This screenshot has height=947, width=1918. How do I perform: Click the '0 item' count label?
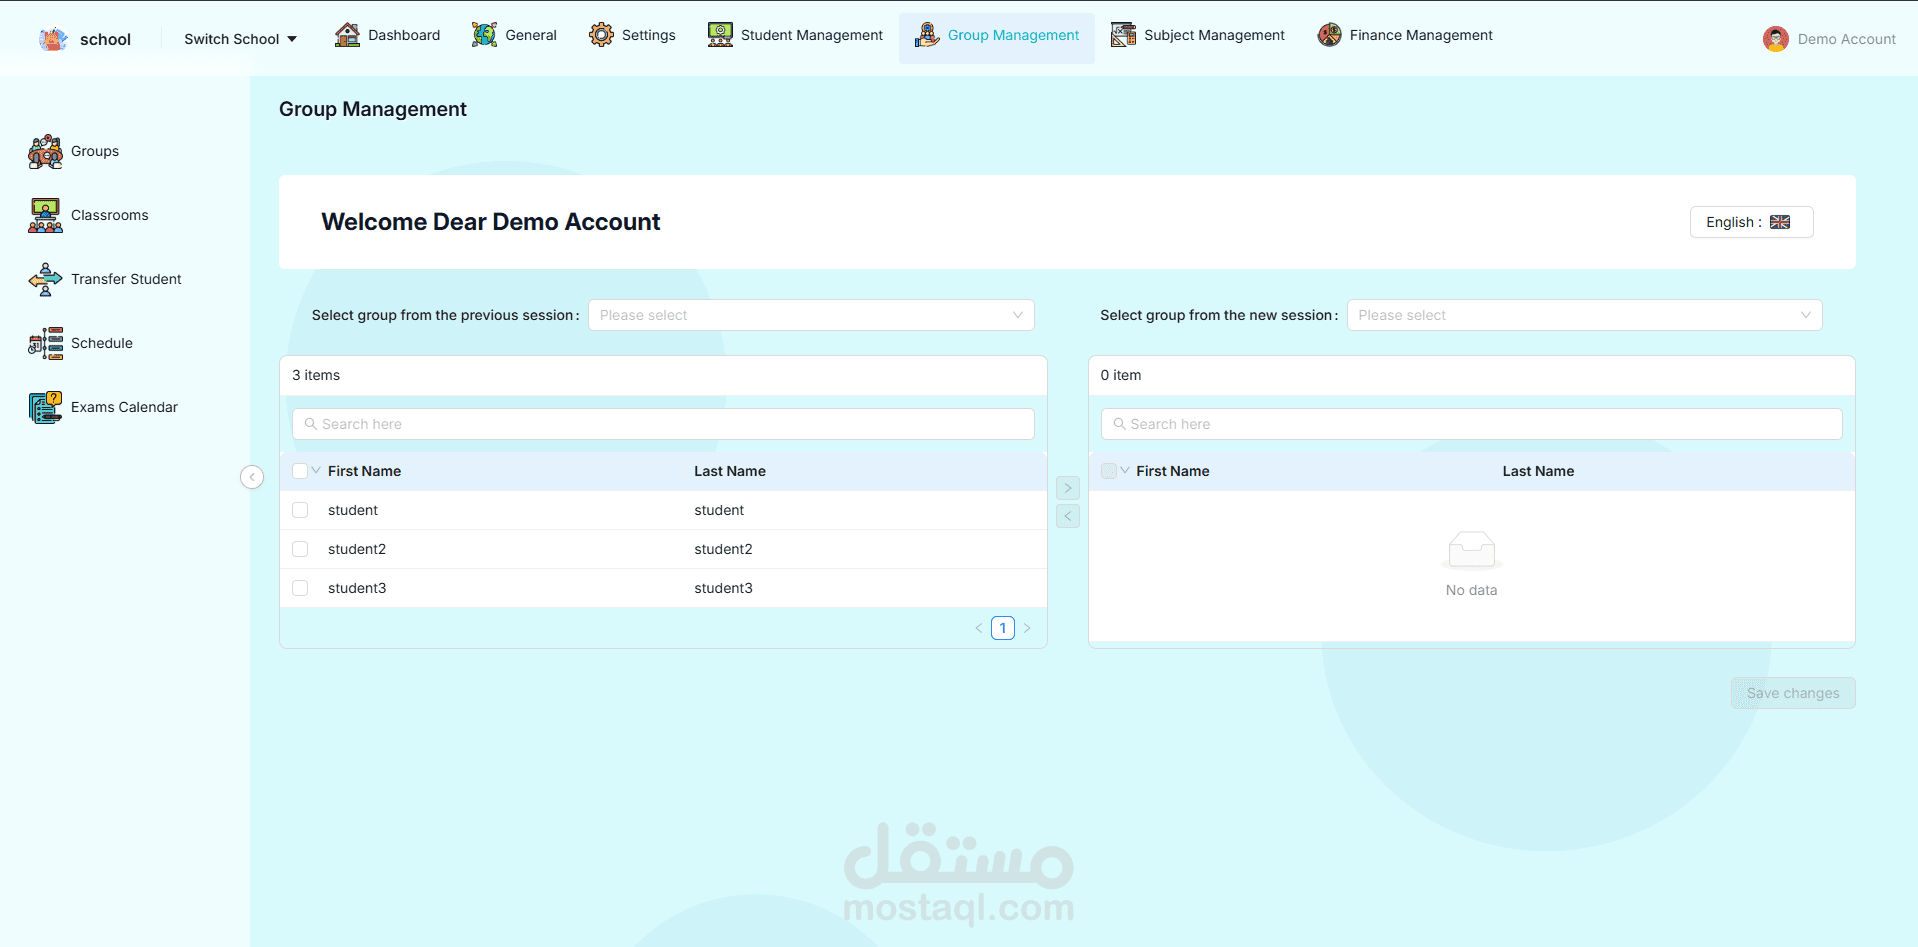coord(1121,375)
